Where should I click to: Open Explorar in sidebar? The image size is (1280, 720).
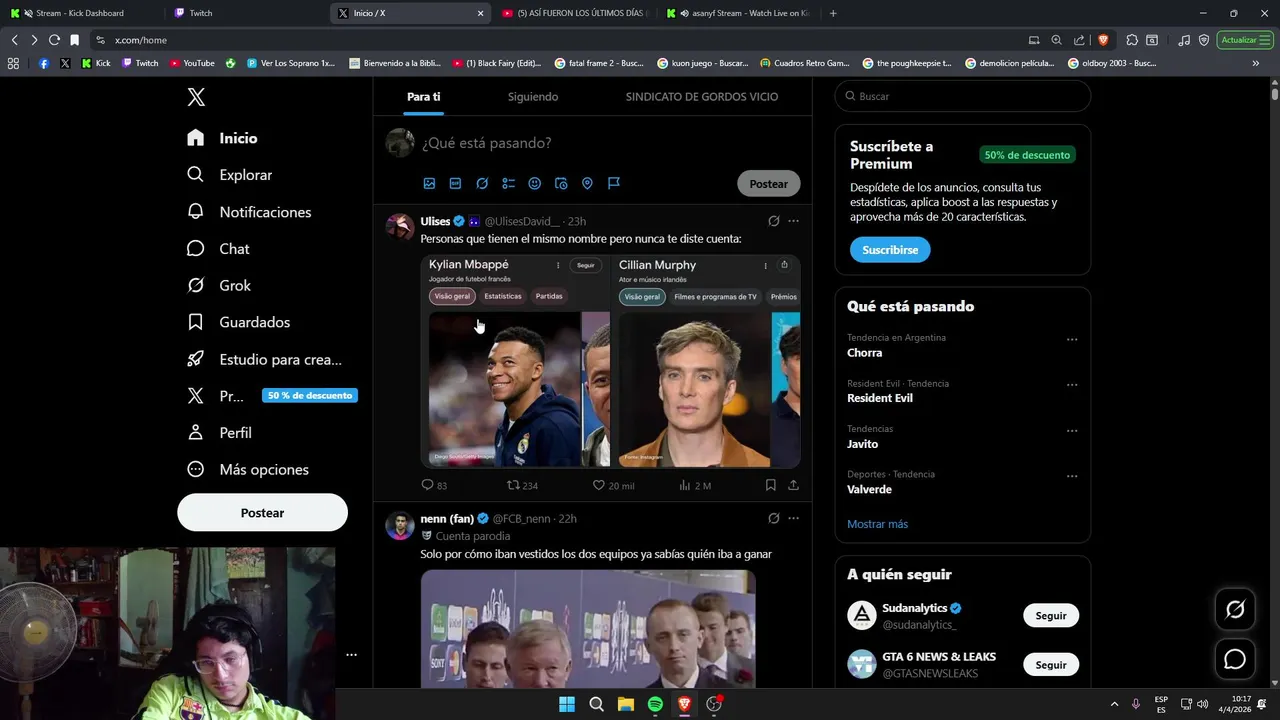[x=229, y=175]
